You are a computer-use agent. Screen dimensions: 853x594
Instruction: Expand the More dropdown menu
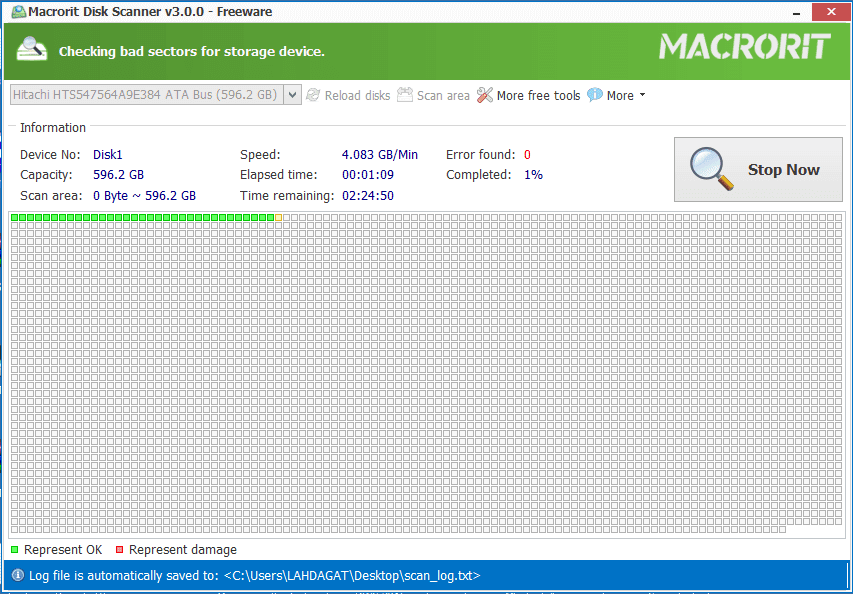tap(626, 96)
